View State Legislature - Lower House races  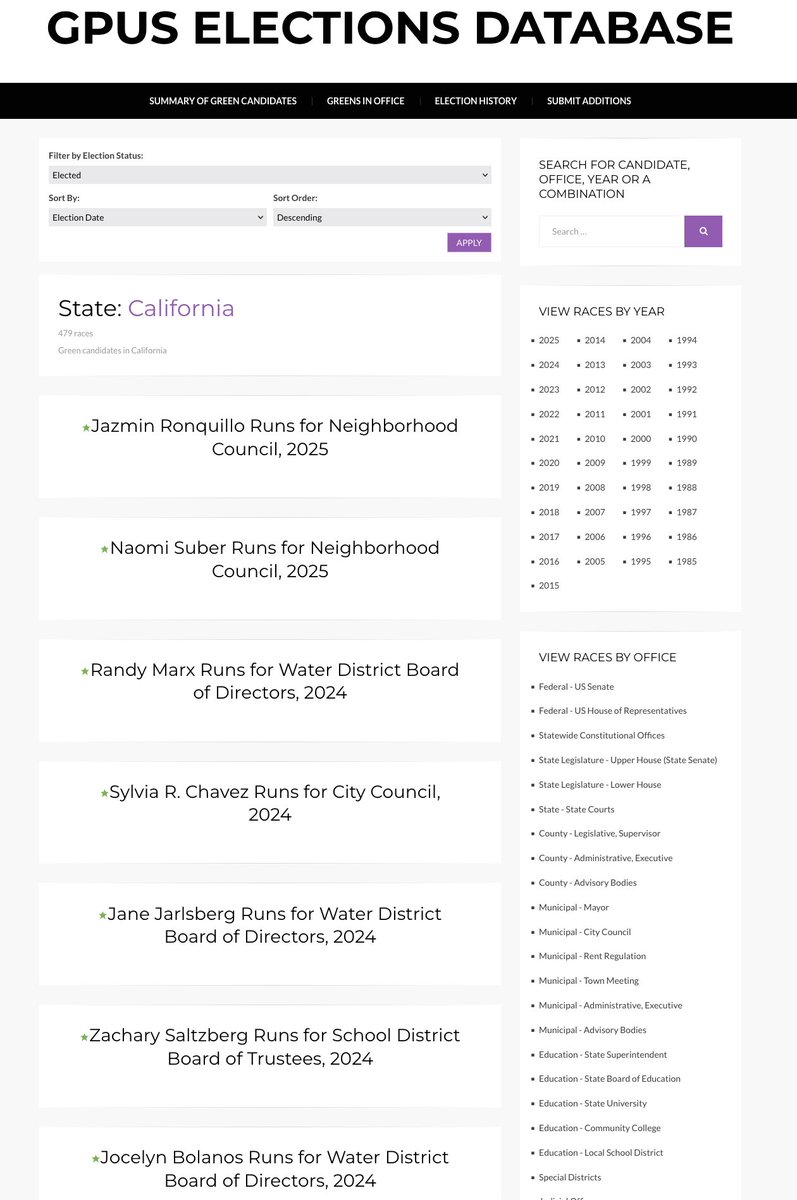pos(600,784)
